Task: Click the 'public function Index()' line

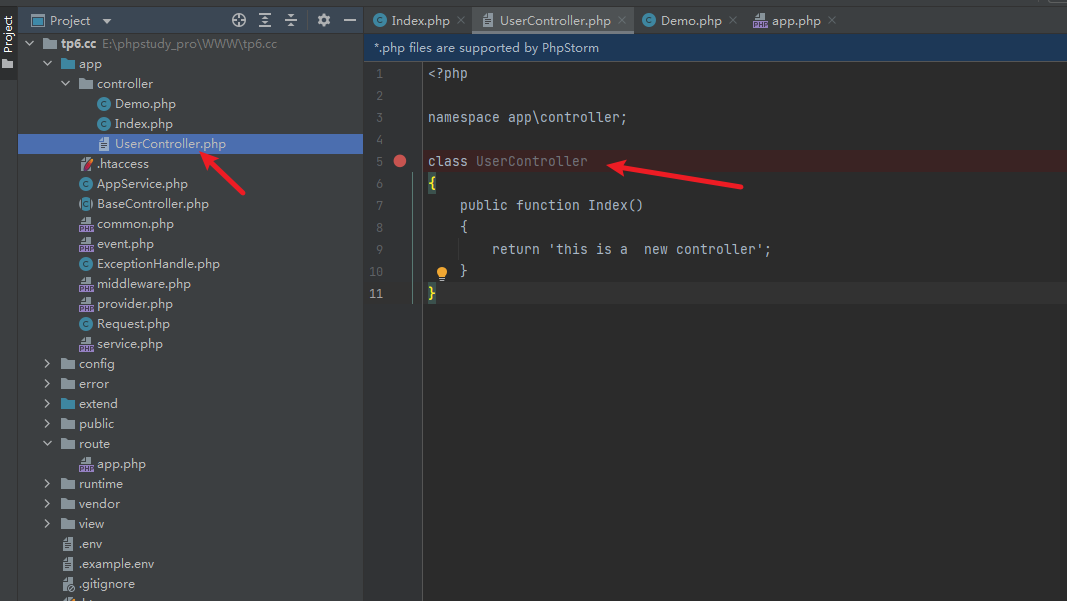Action: click(551, 206)
